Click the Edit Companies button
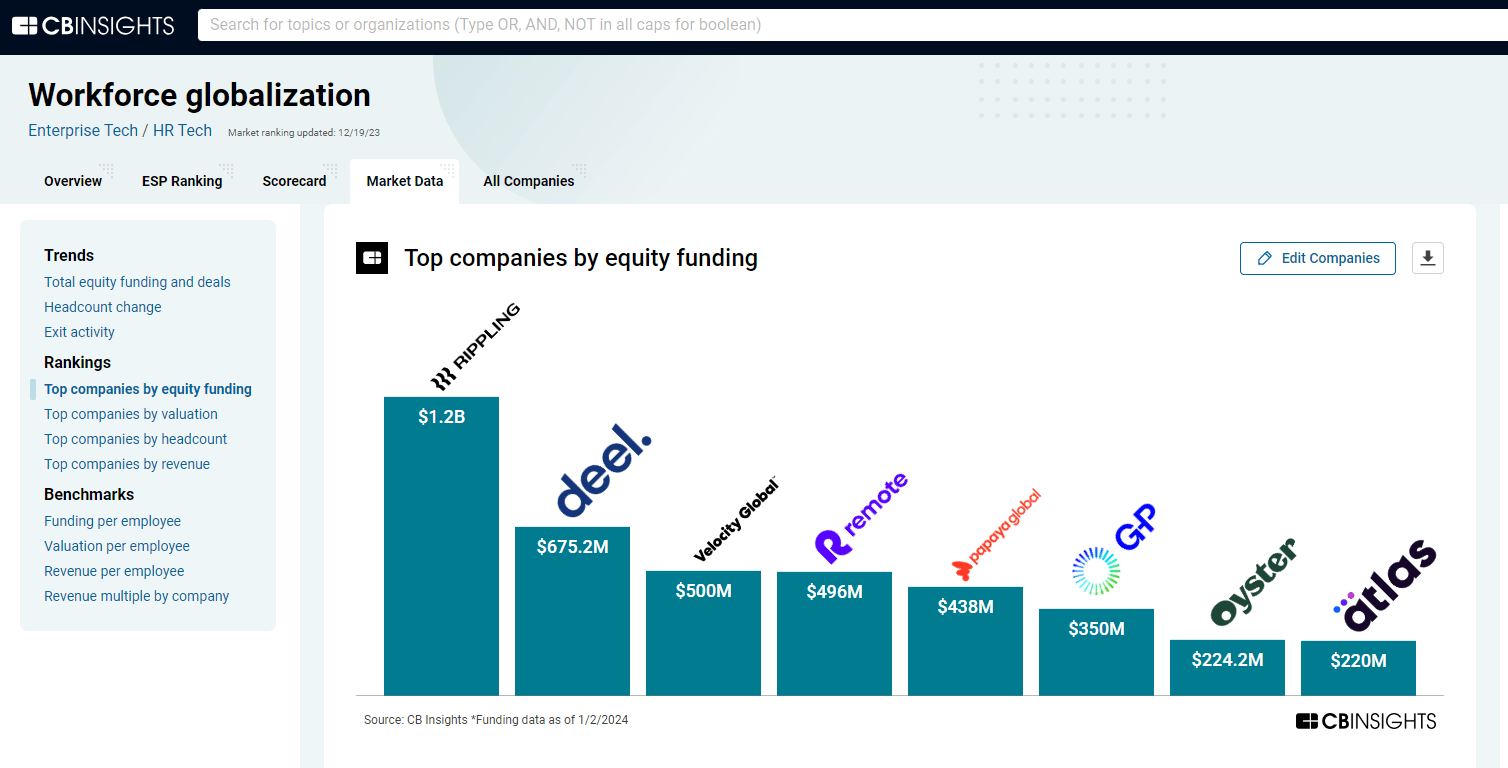The height and width of the screenshot is (768, 1508). tap(1318, 258)
